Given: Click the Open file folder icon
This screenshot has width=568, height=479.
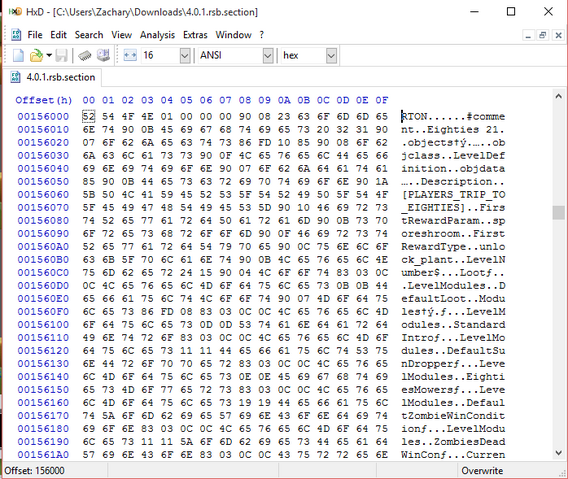Looking at the screenshot, I should [x=36, y=55].
